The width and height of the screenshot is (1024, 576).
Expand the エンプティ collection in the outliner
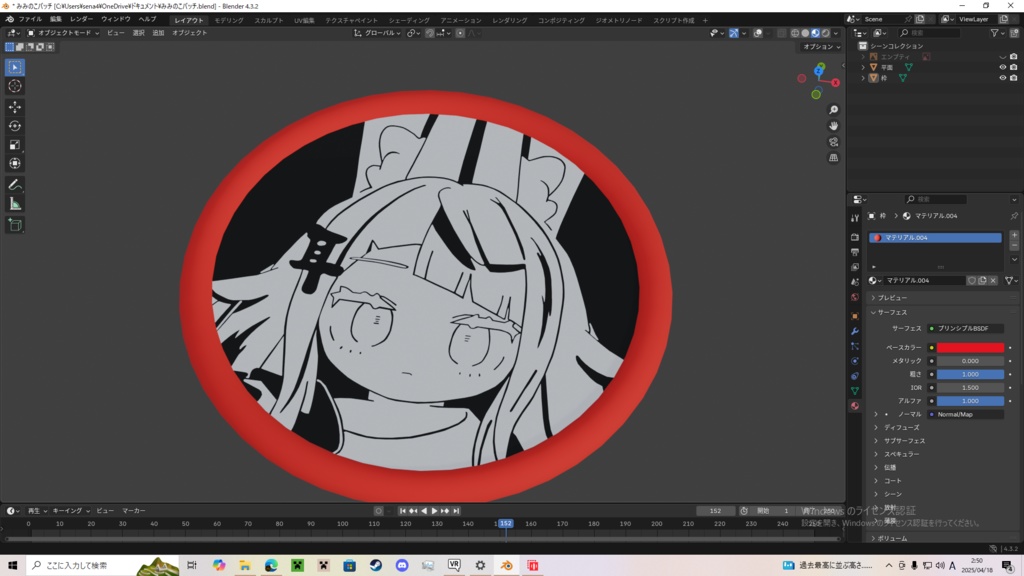pyautogui.click(x=863, y=57)
